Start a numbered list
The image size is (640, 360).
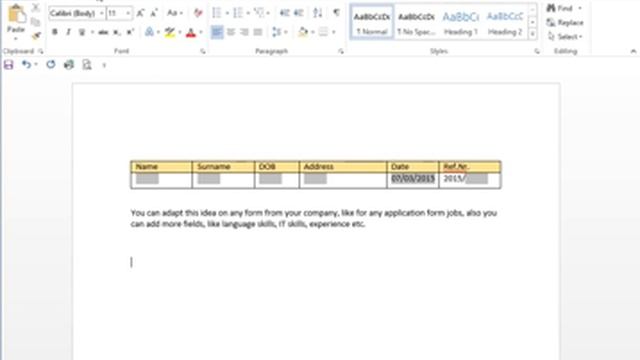pos(238,13)
